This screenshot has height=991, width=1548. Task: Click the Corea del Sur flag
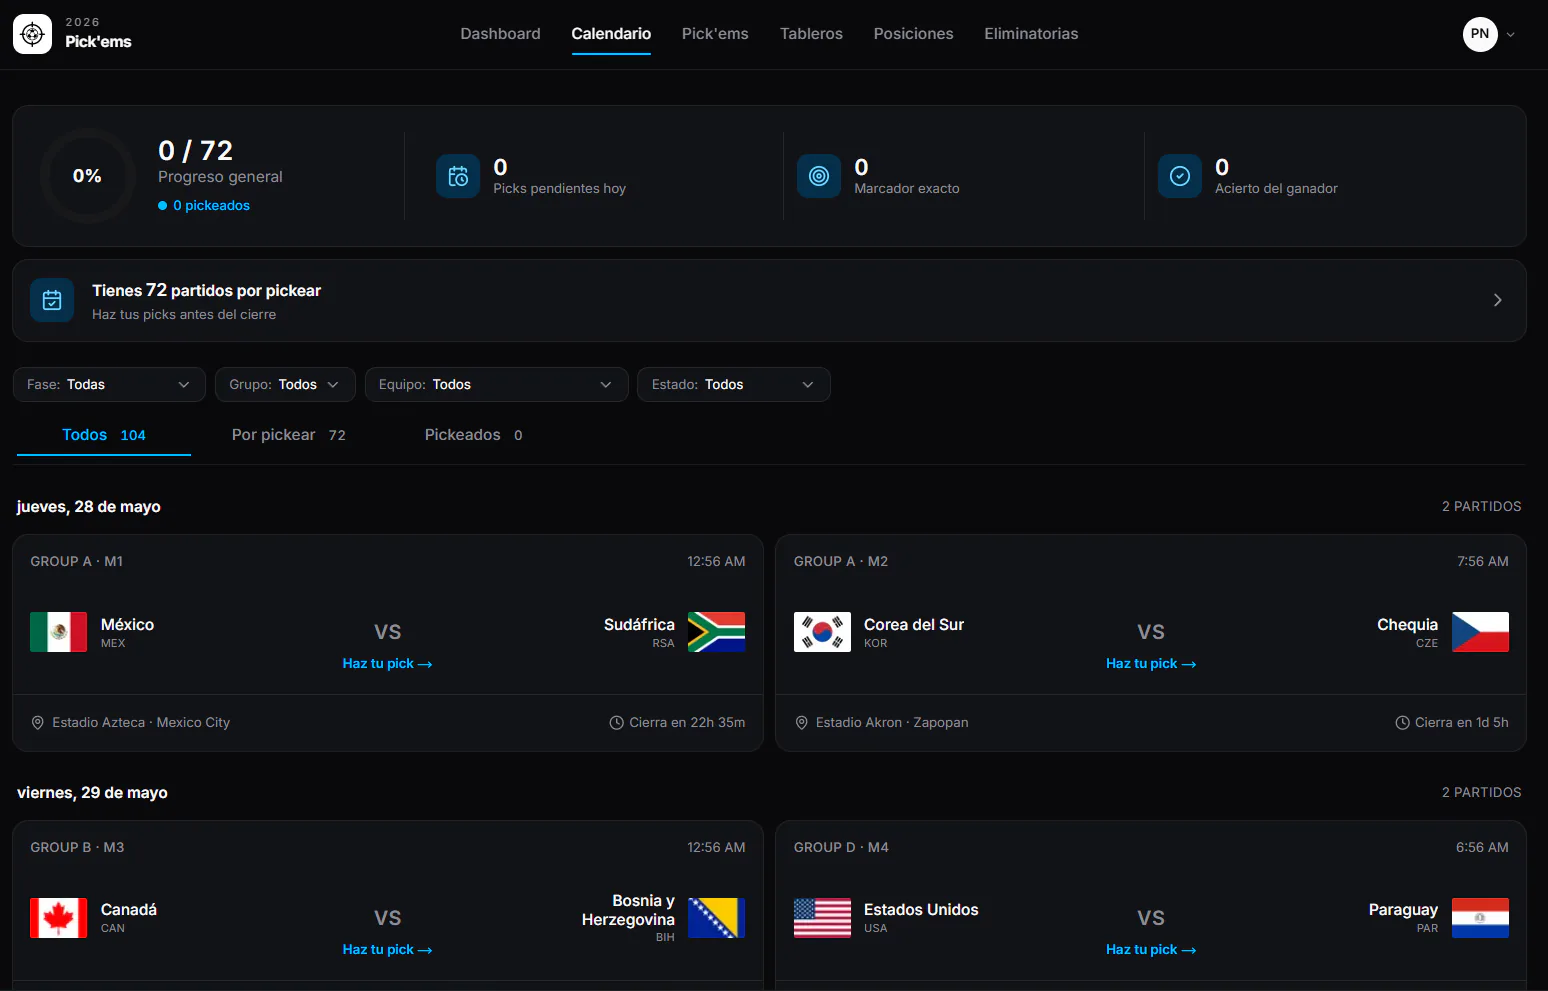[822, 632]
